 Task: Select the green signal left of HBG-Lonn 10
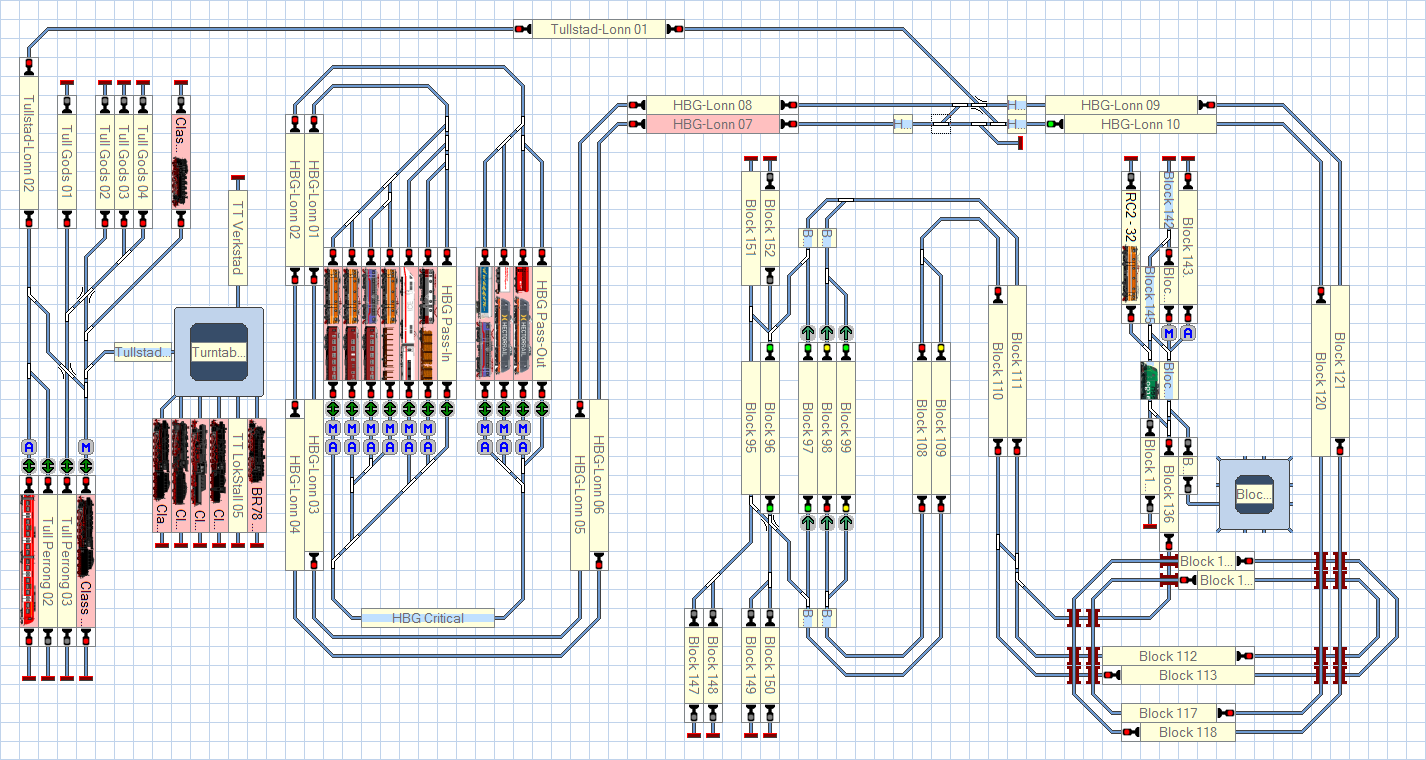pos(1054,124)
